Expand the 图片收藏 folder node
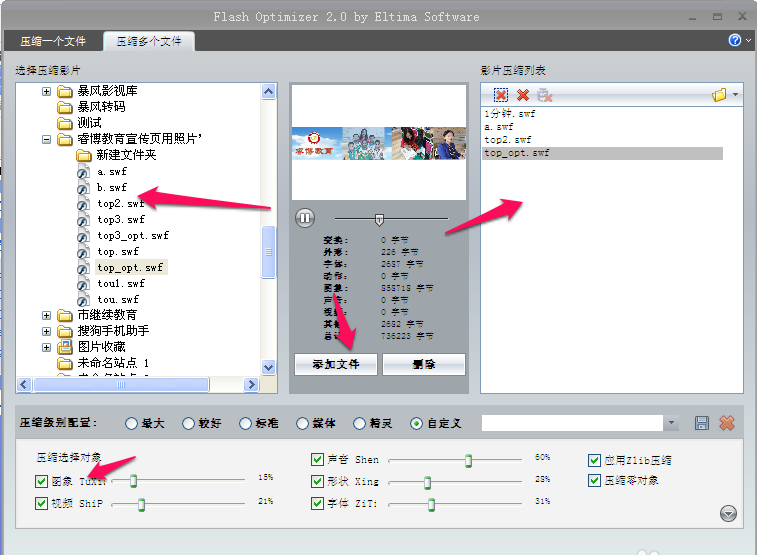This screenshot has height=555, width=757. pos(46,347)
